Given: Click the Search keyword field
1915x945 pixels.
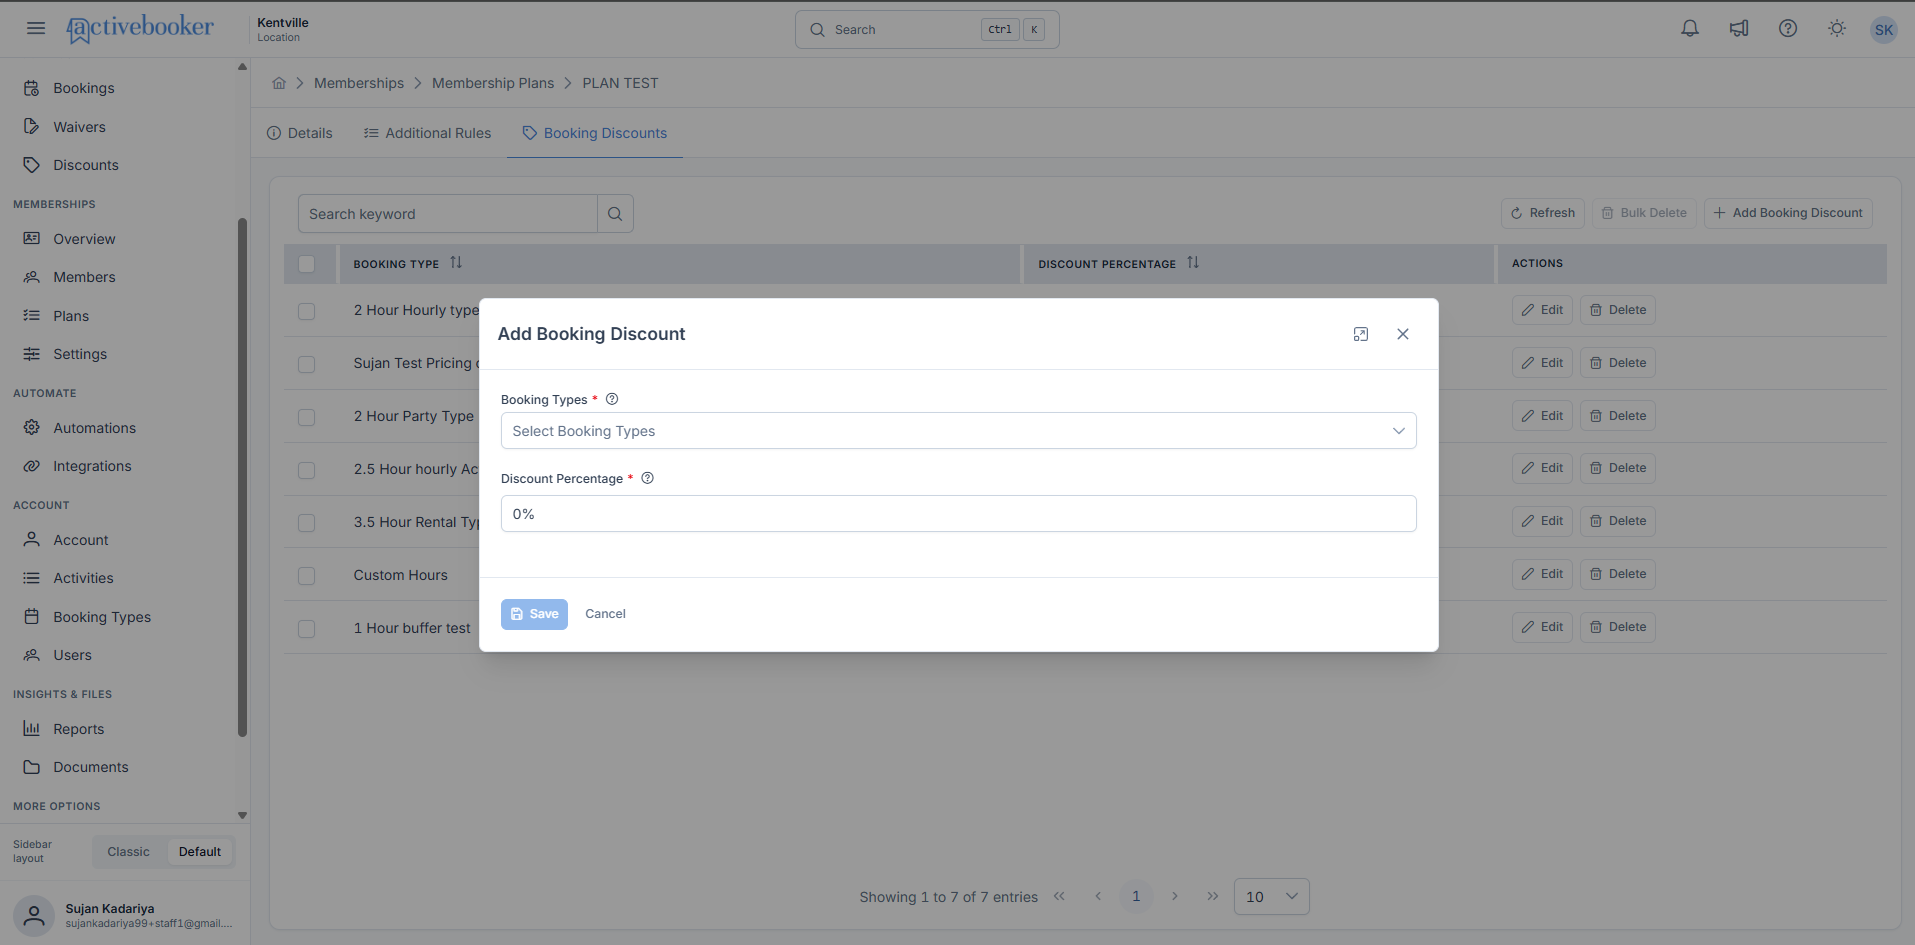Looking at the screenshot, I should 448,214.
